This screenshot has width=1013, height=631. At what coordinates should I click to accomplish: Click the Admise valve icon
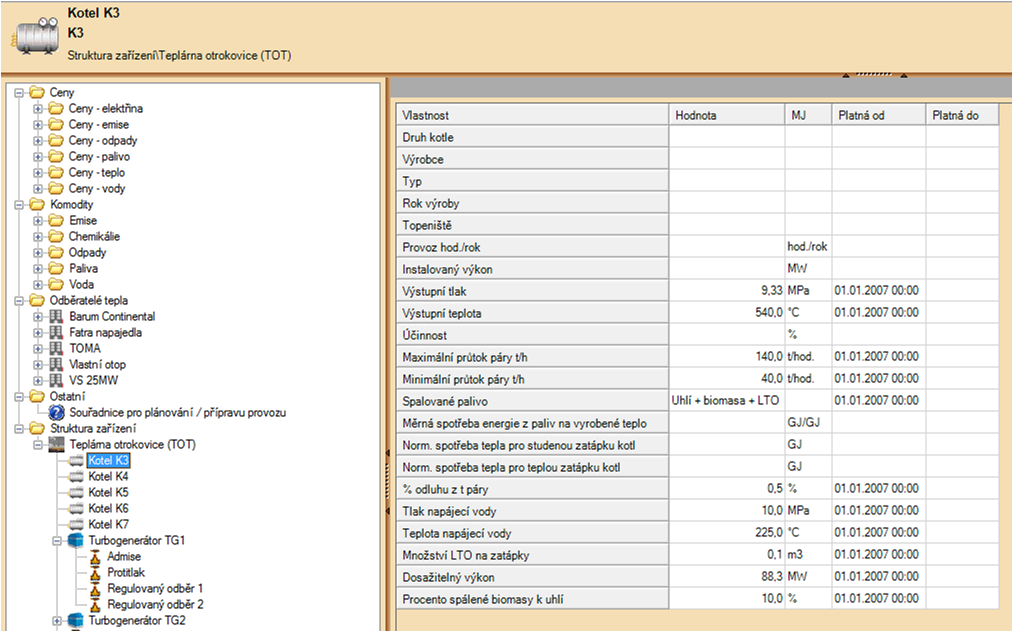95,557
